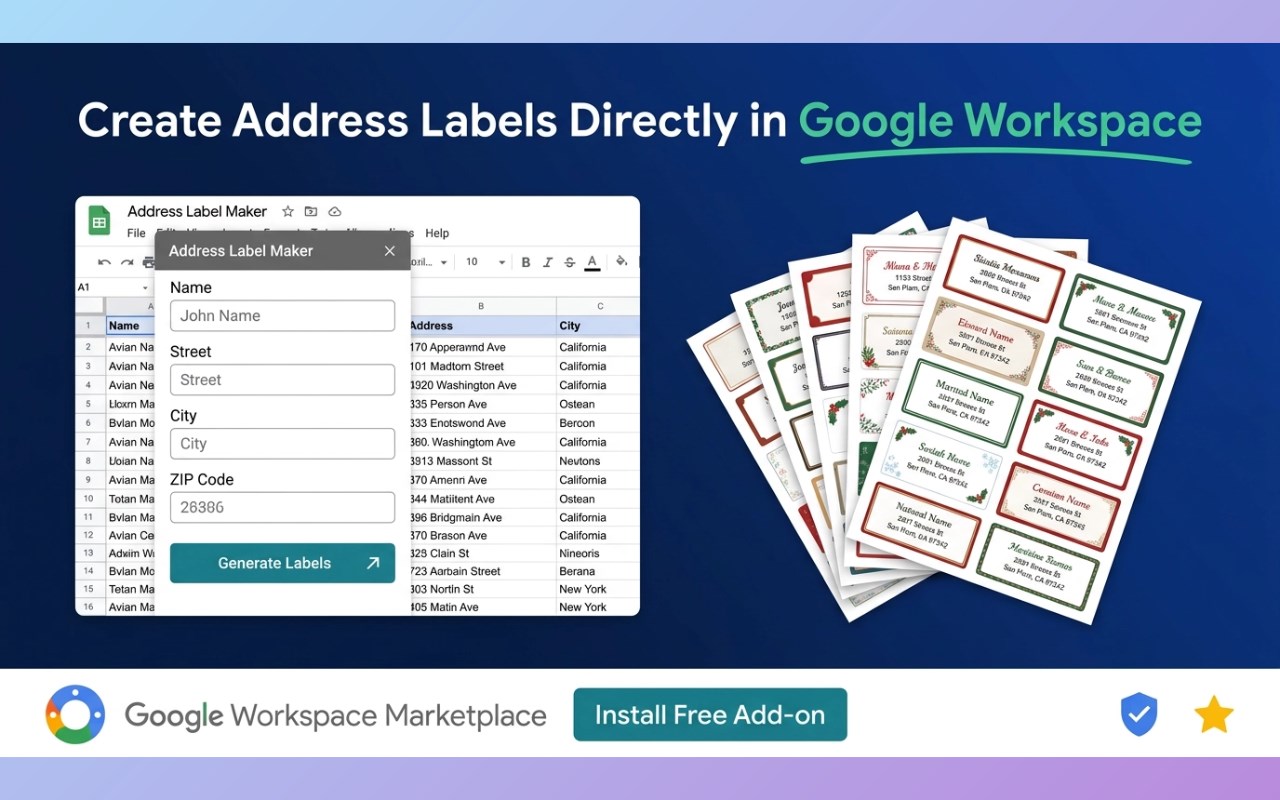Select the "723 Aarbain Street" cell
This screenshot has height=800, width=1280.
click(x=482, y=571)
